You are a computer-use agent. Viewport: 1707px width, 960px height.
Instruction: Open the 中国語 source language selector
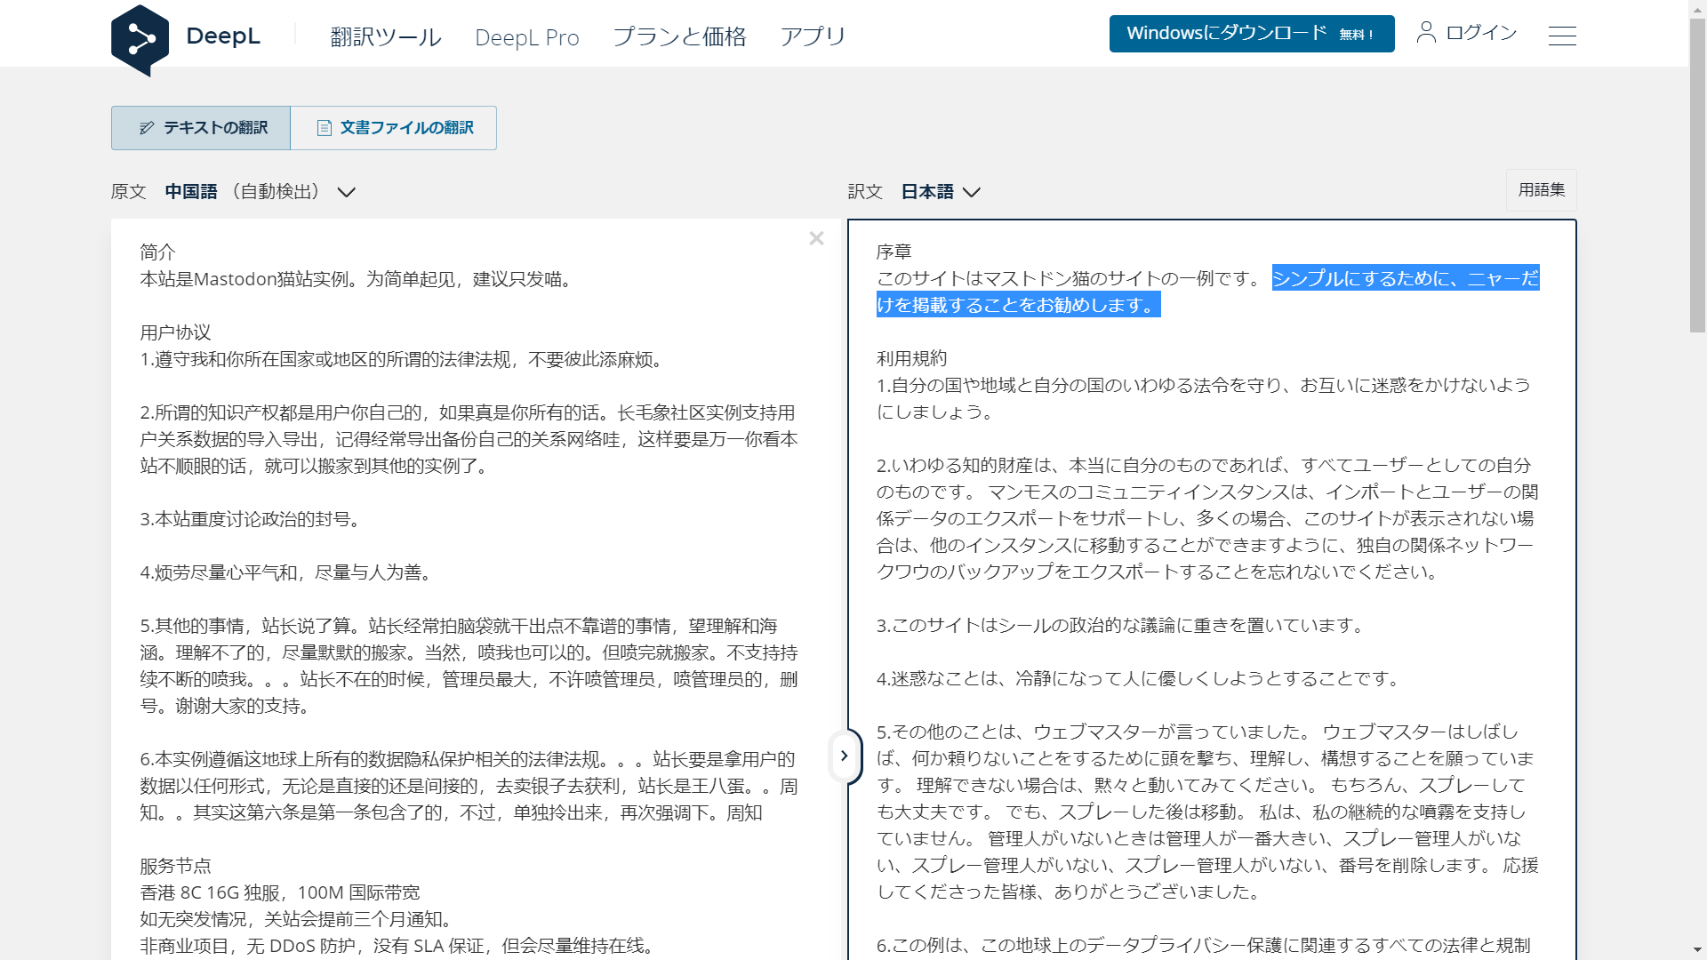click(191, 192)
